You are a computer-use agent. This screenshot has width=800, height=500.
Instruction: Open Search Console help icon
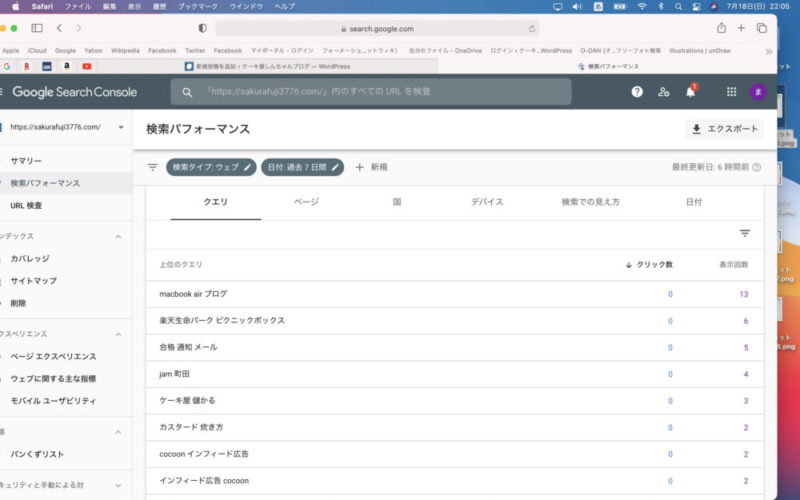[x=637, y=92]
